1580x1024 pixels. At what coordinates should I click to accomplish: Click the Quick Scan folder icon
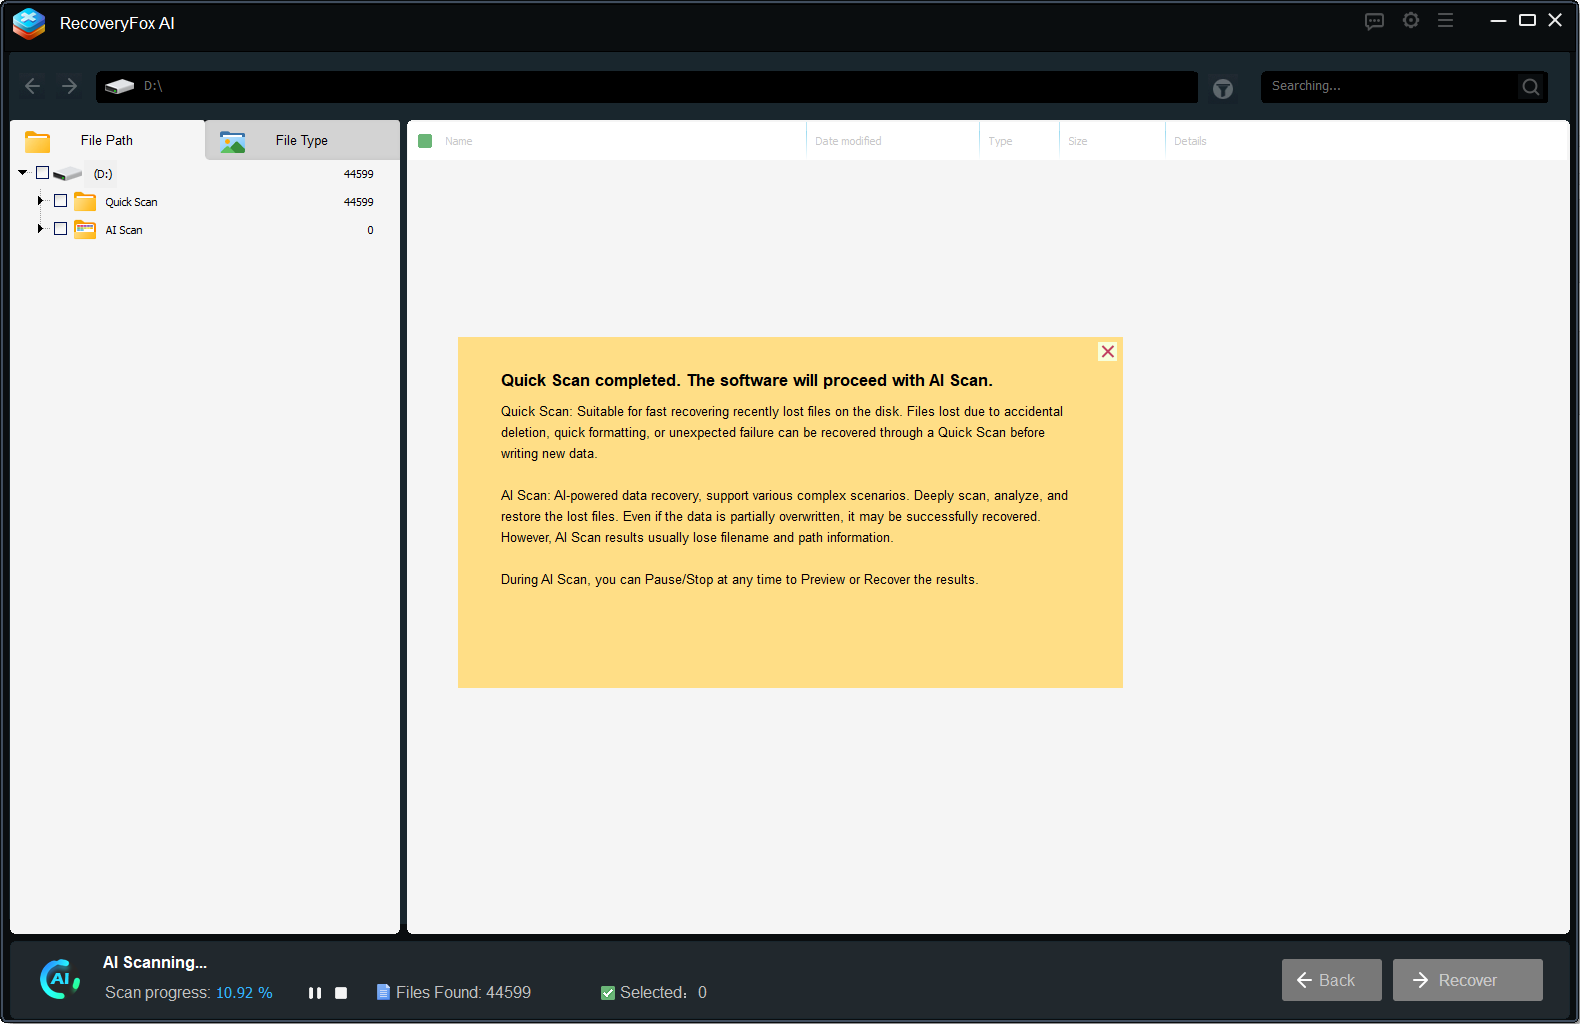click(x=85, y=202)
